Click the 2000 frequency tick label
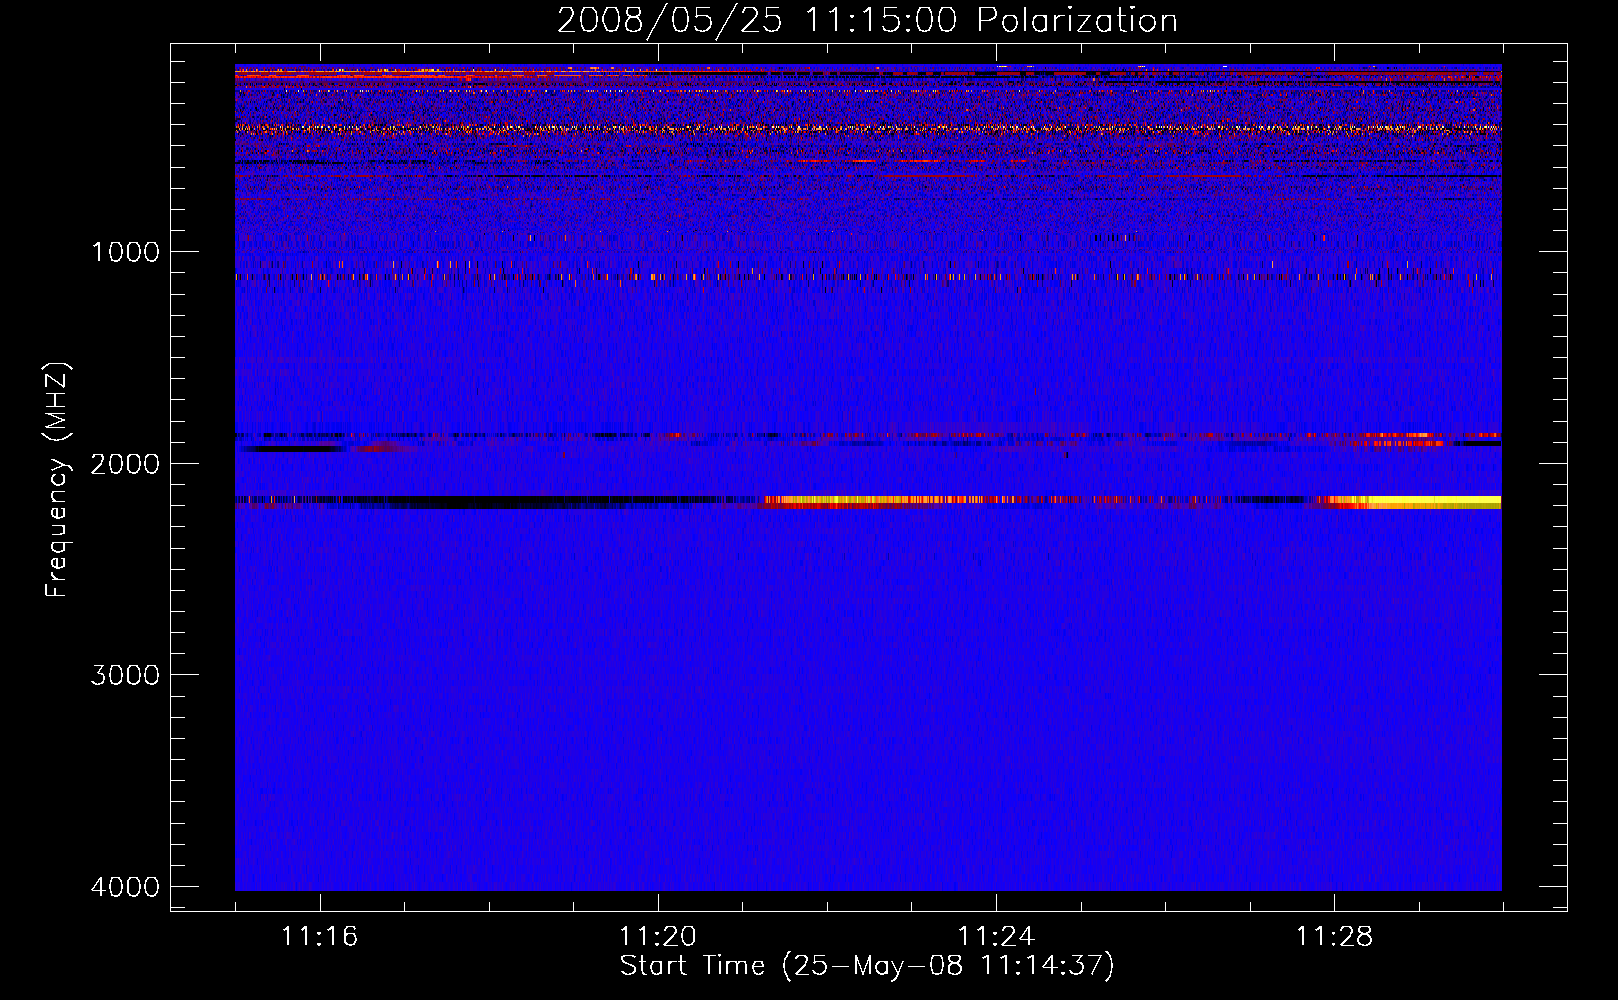 (125, 464)
